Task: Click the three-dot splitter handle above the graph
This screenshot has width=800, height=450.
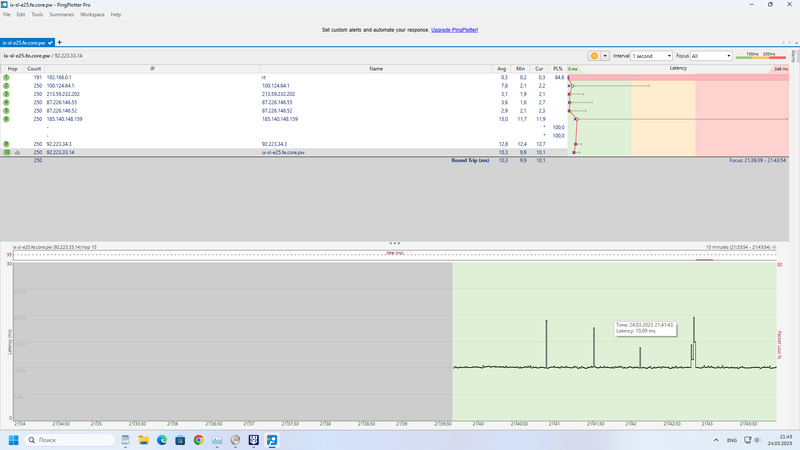Action: 394,243
